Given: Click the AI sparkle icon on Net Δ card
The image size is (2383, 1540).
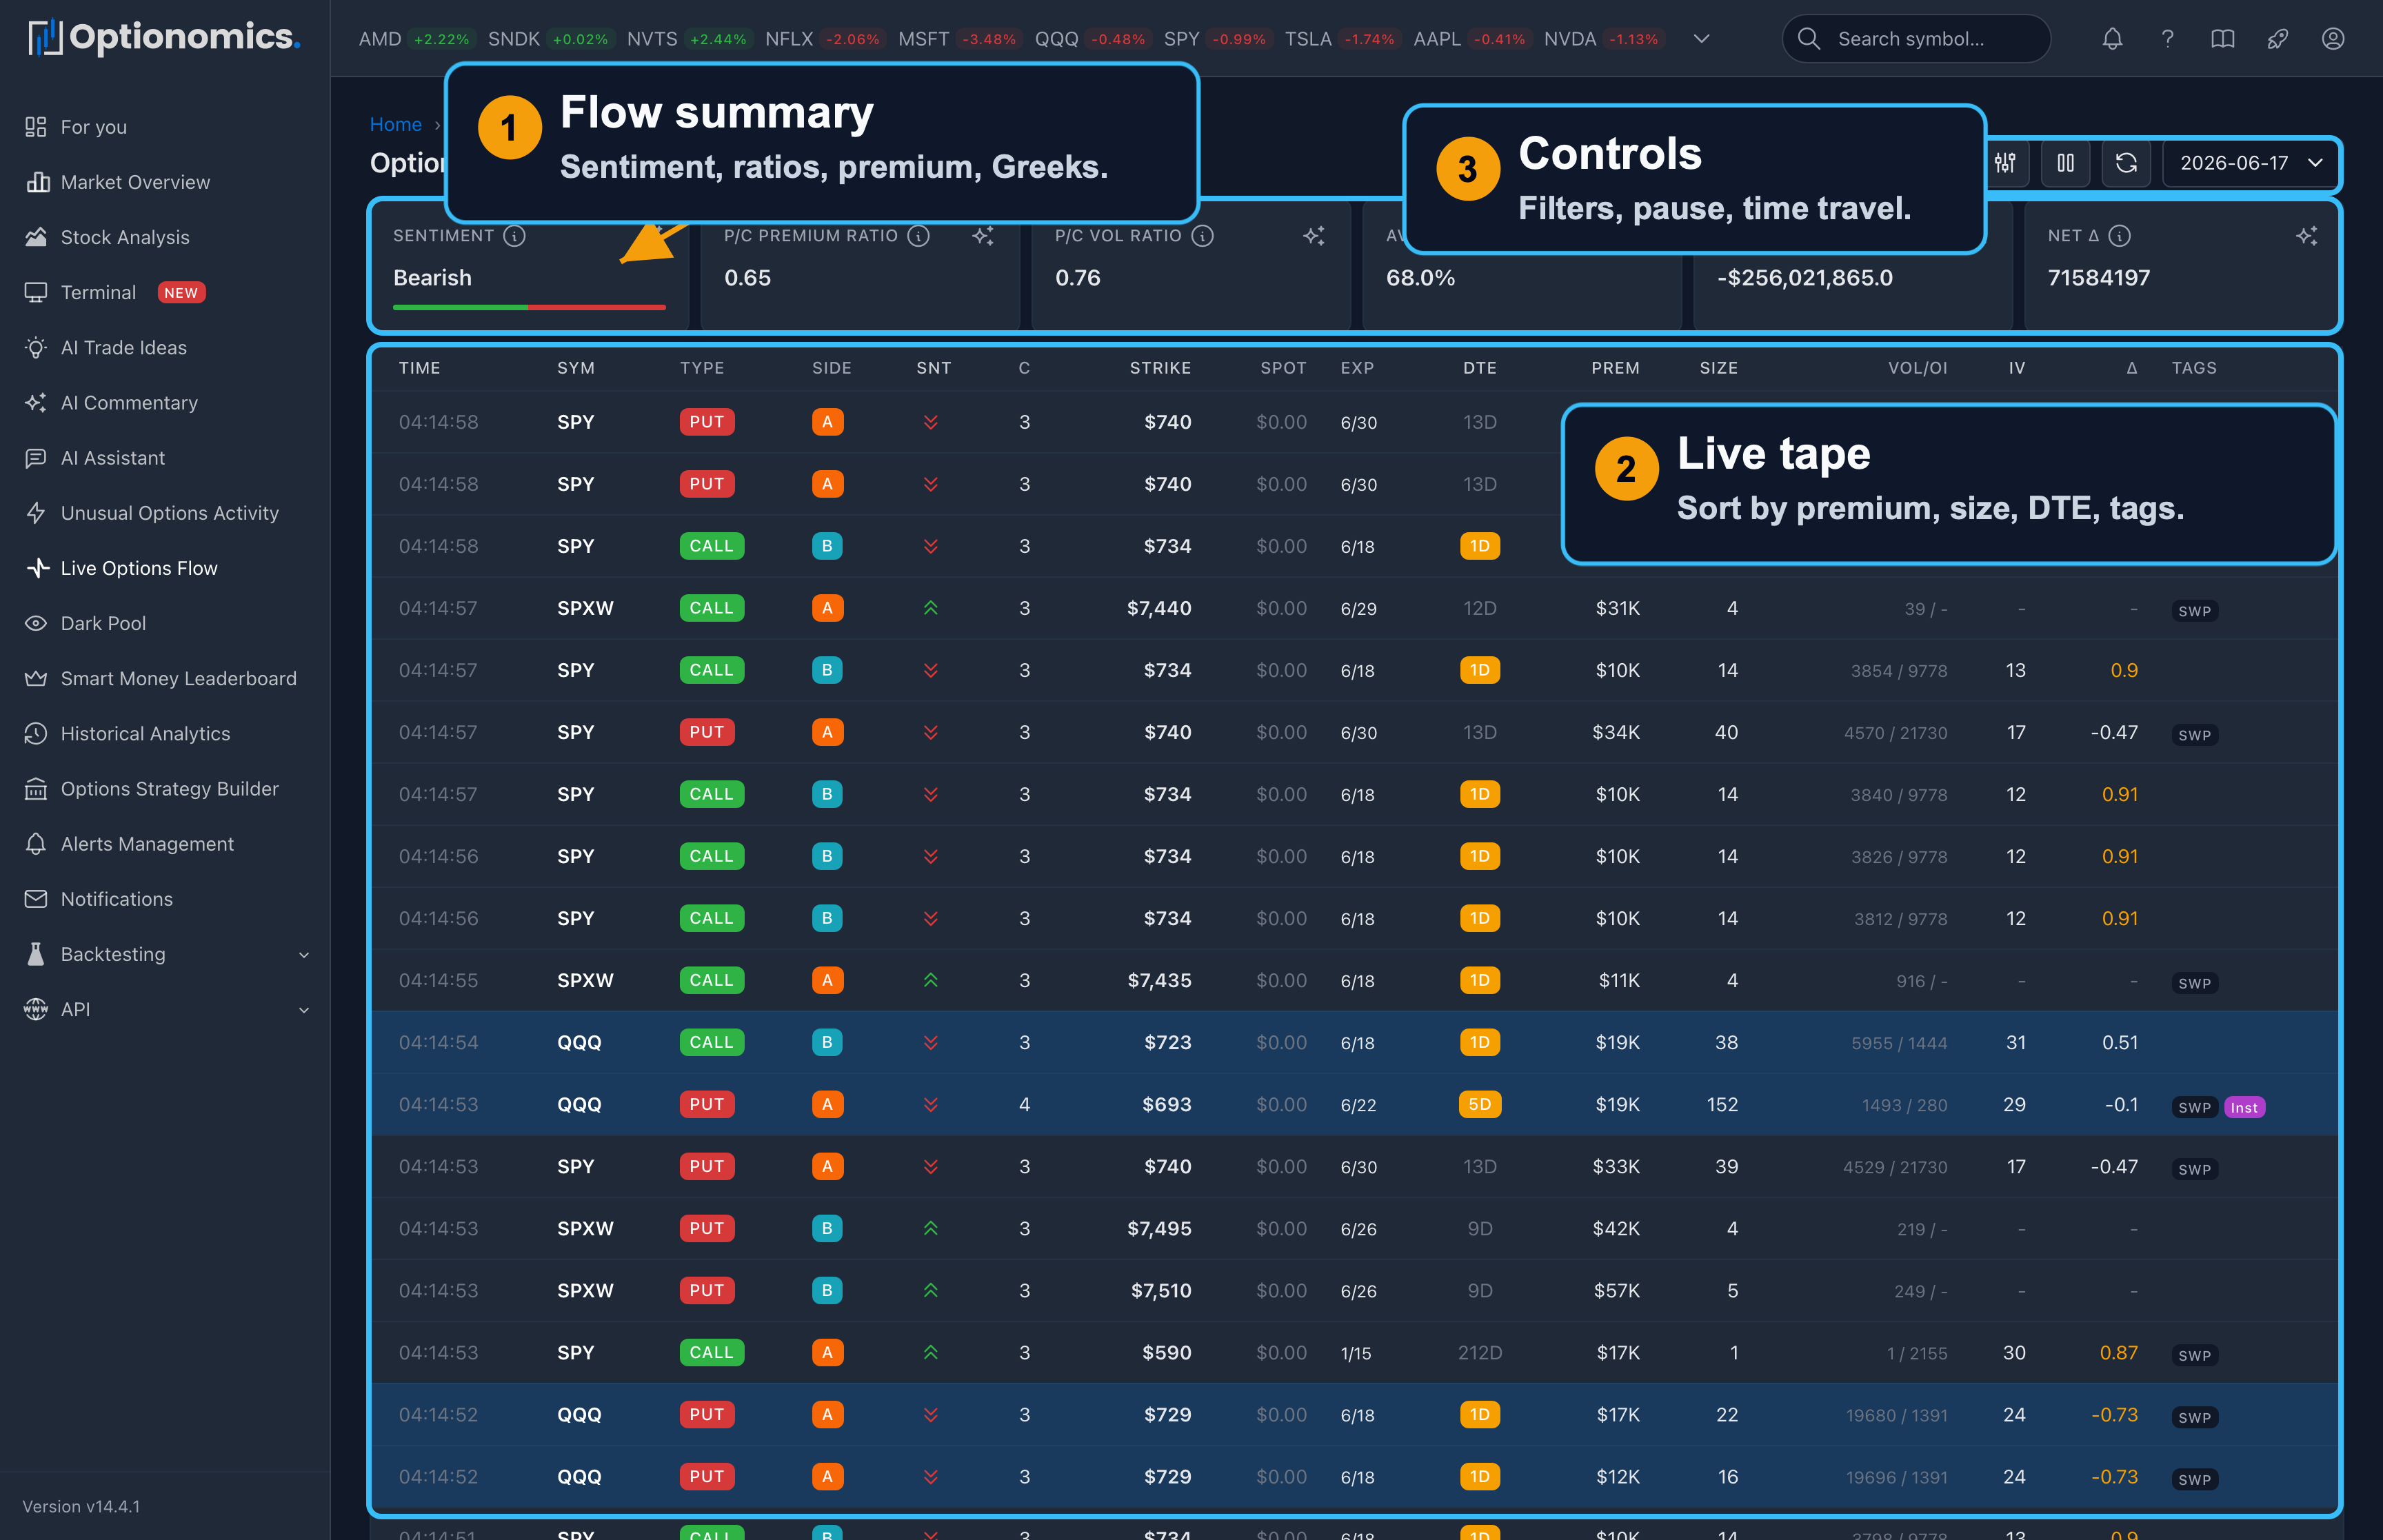Looking at the screenshot, I should [x=2307, y=236].
